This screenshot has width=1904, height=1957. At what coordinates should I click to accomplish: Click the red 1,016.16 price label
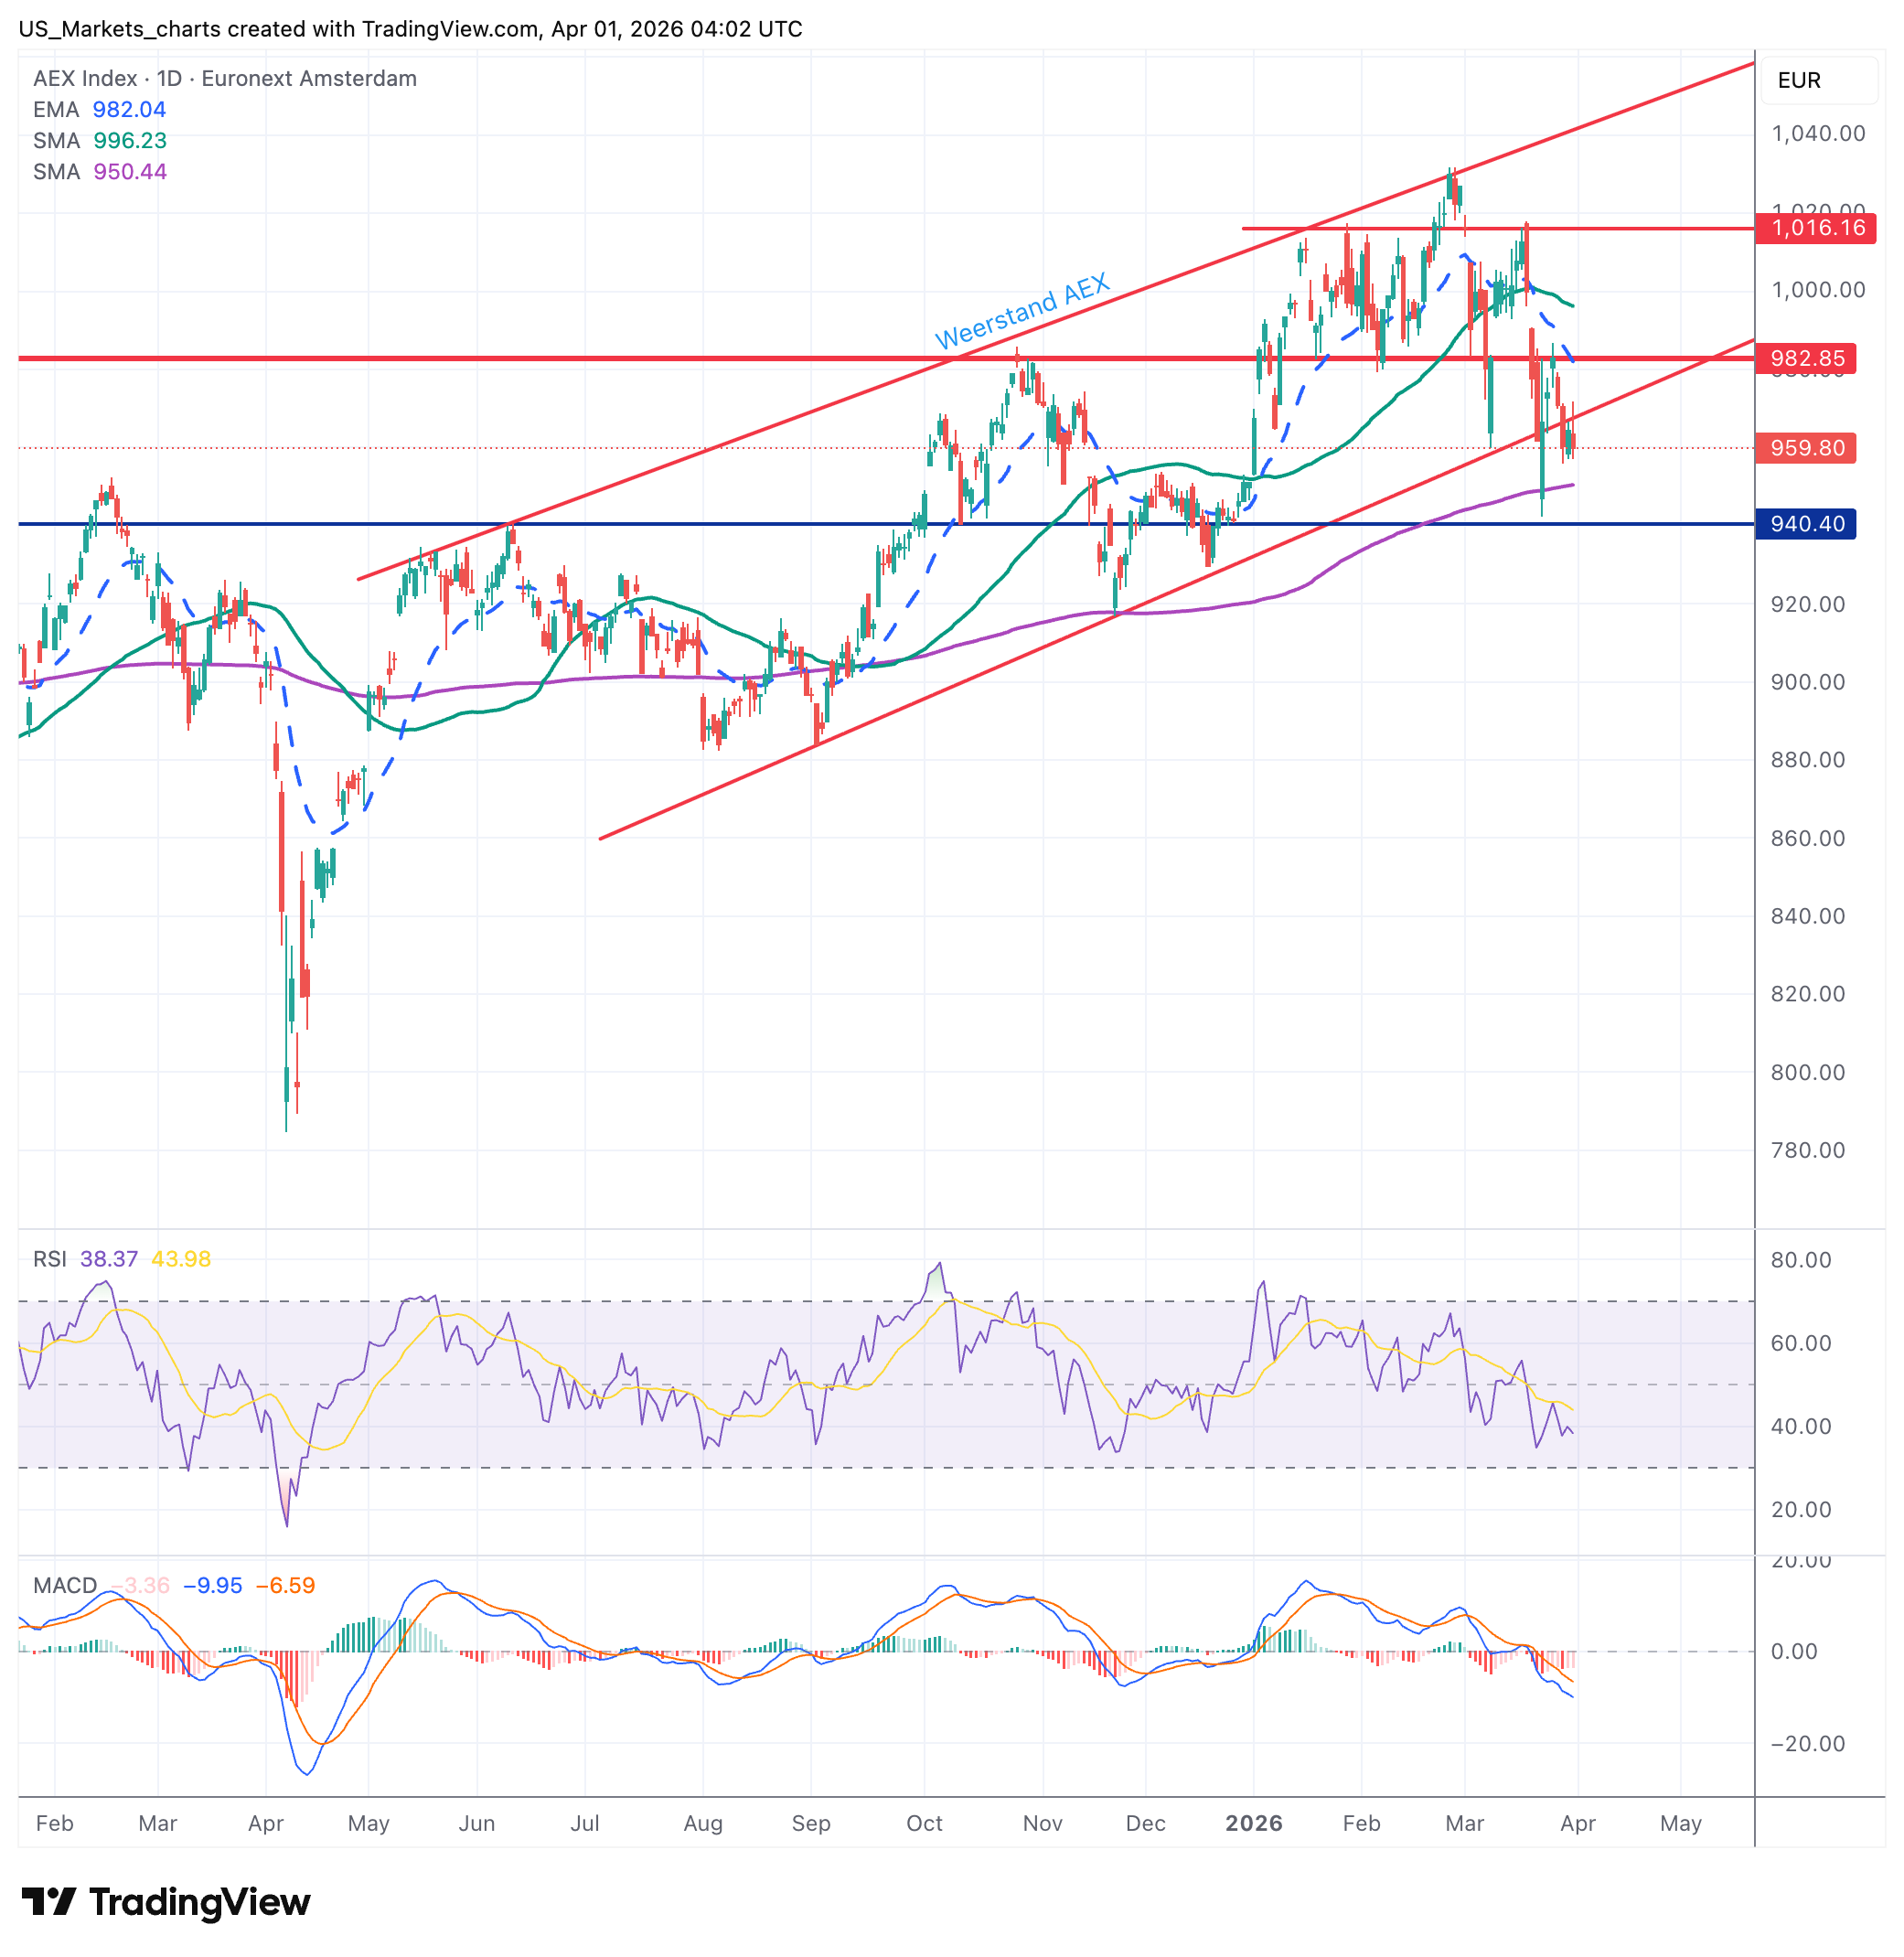pos(1816,228)
